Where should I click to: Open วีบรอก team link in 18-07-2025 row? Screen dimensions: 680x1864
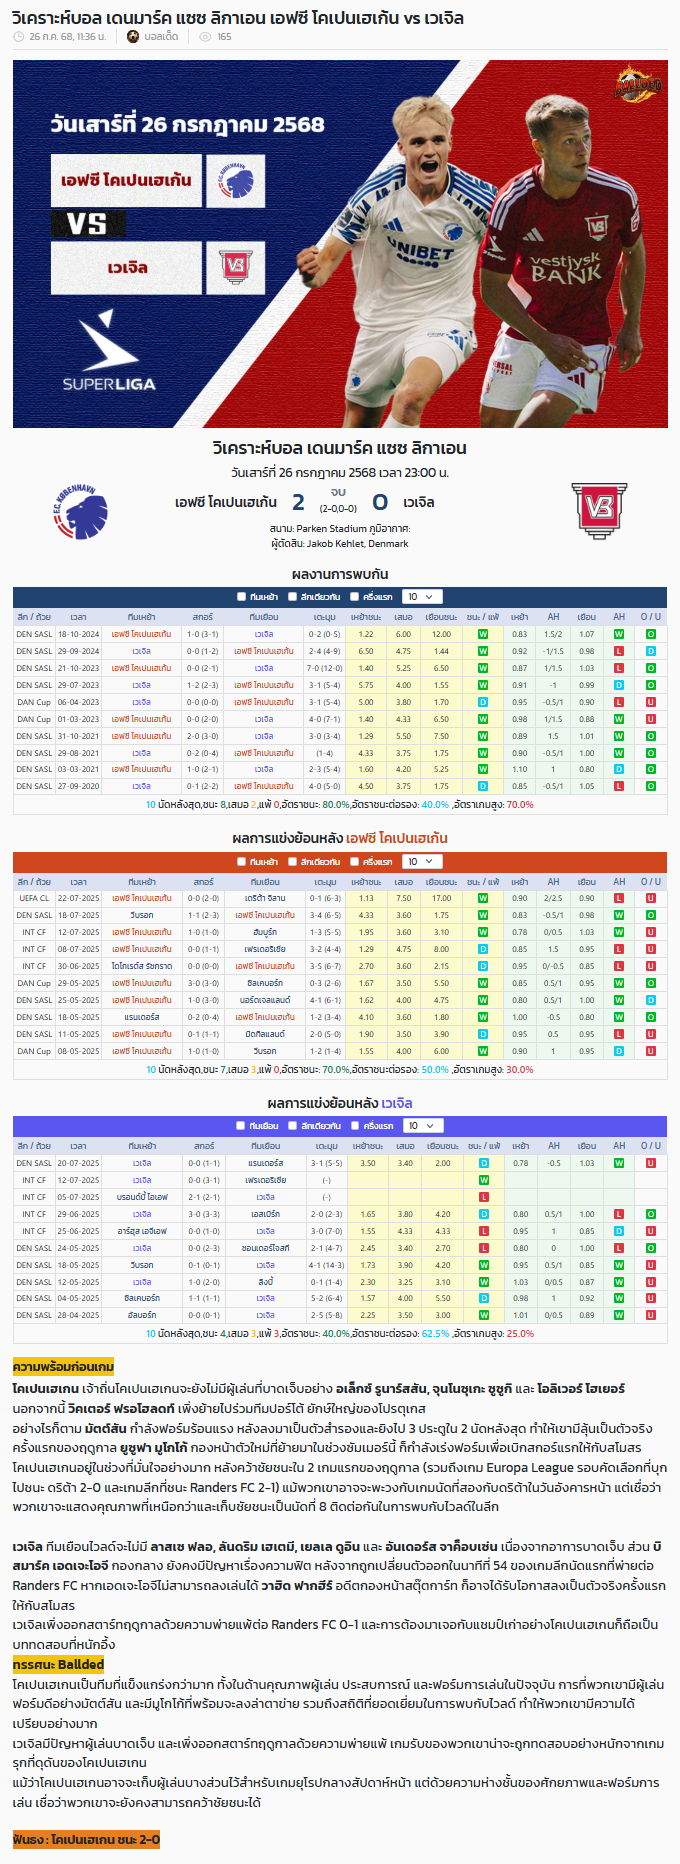coord(142,915)
